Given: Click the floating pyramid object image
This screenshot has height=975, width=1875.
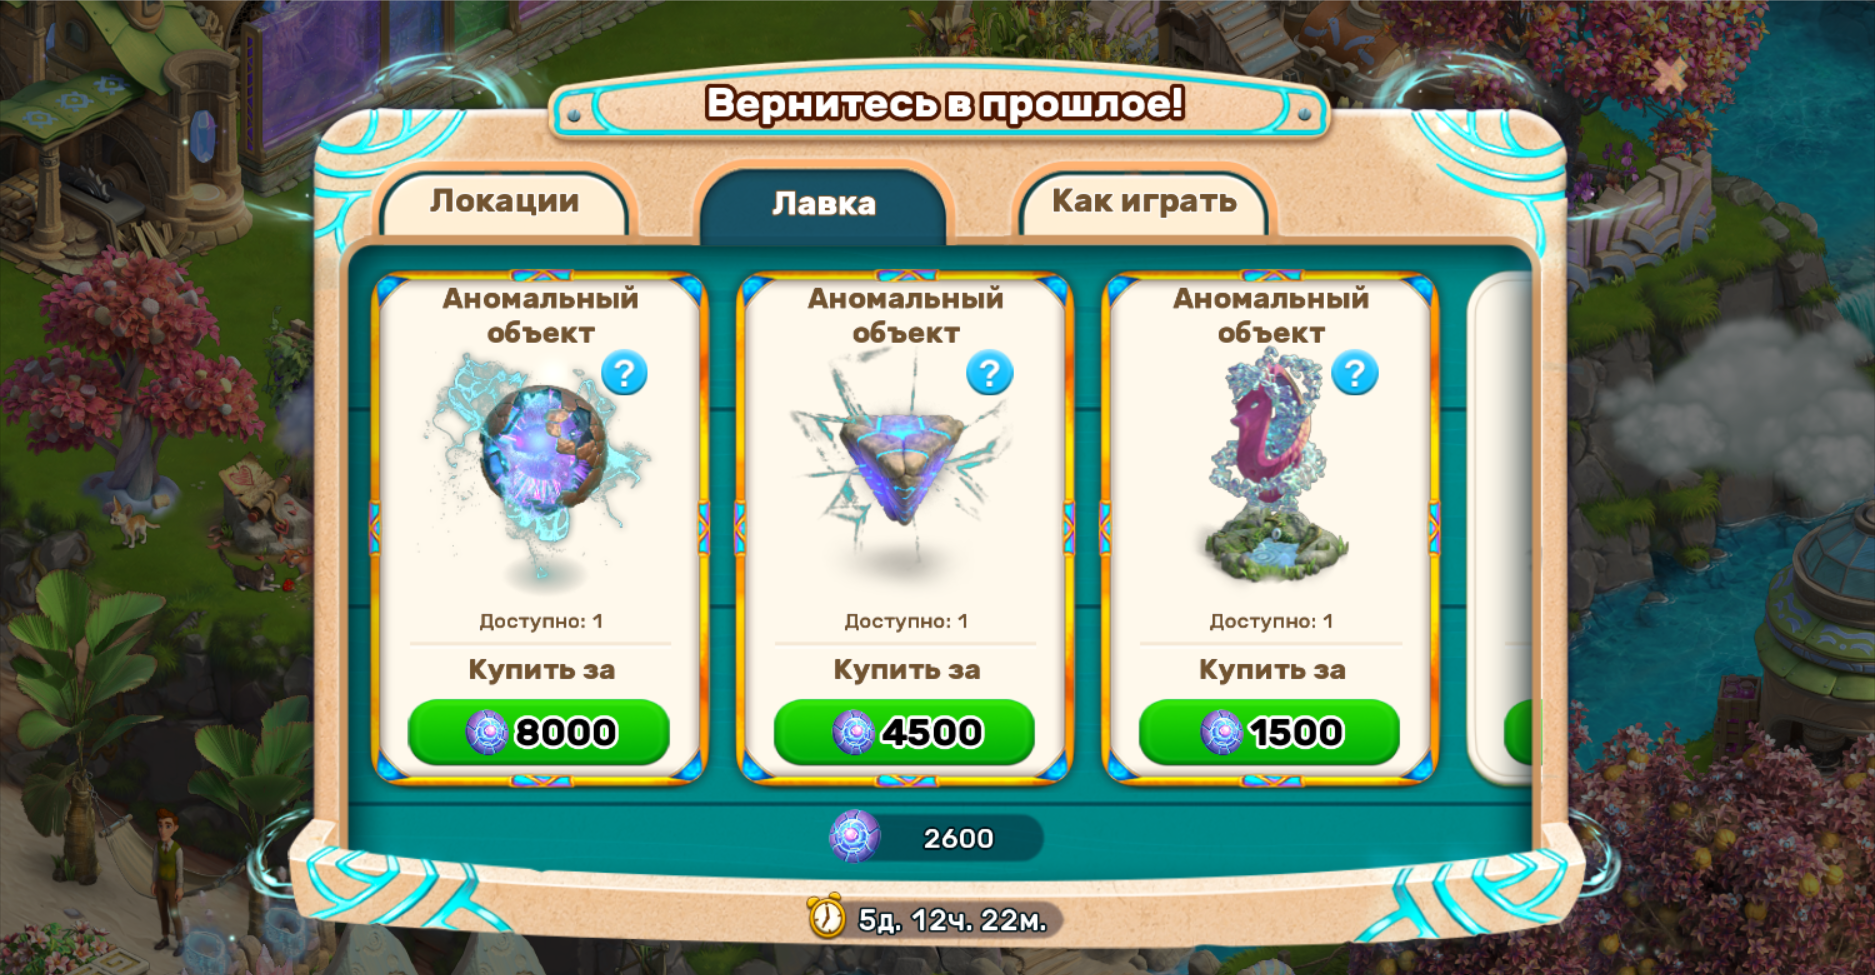Looking at the screenshot, I should click(x=902, y=455).
